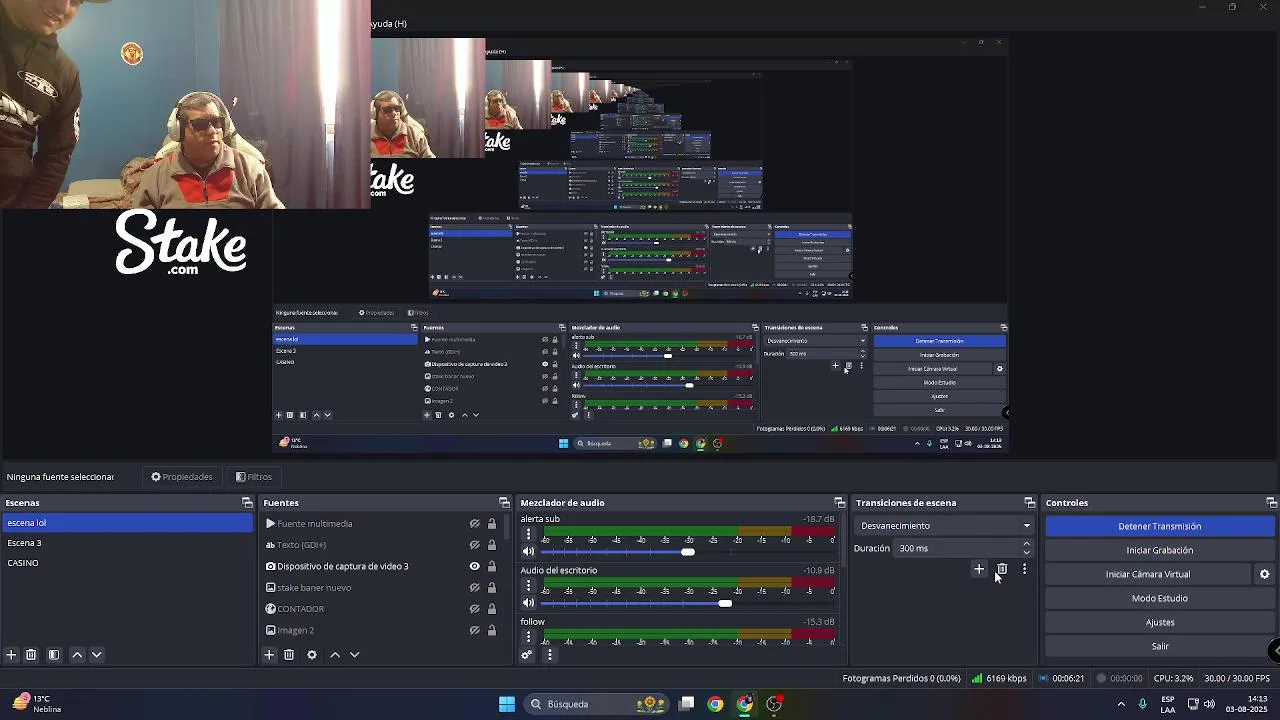Select the CASINO scene
The image size is (1280, 720).
click(127, 563)
